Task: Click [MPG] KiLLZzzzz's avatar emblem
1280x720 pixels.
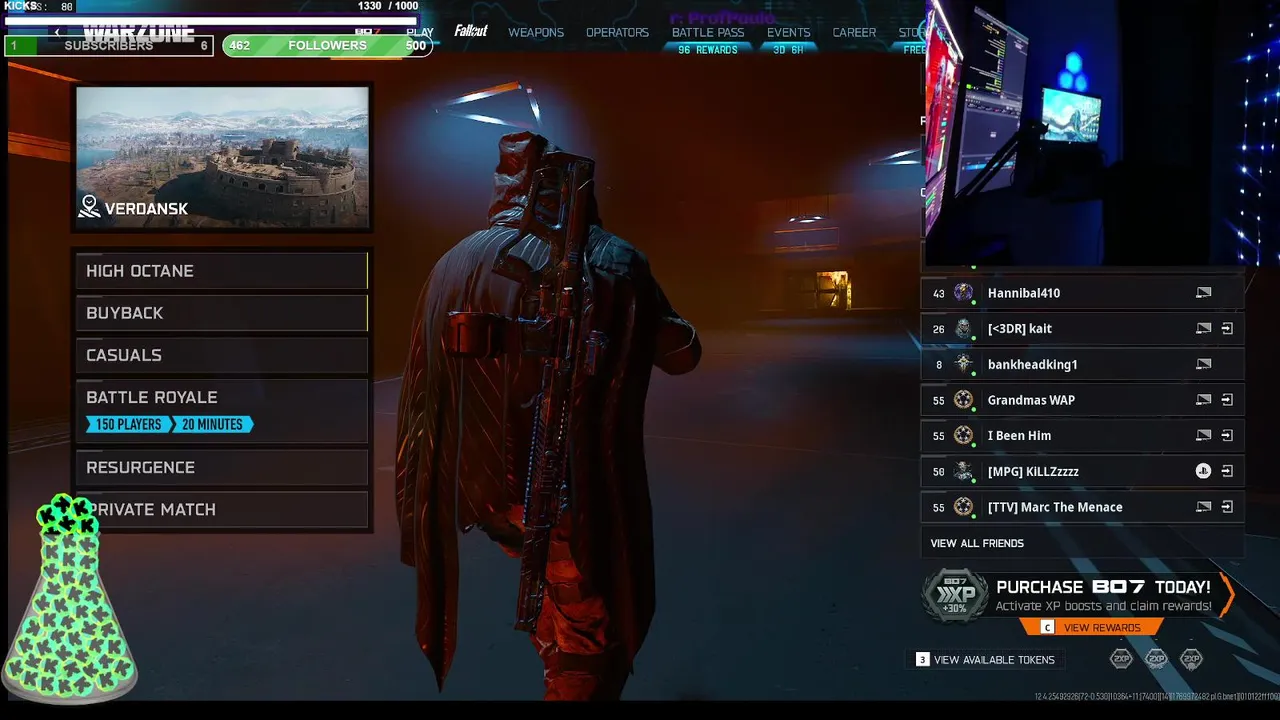Action: click(963, 471)
